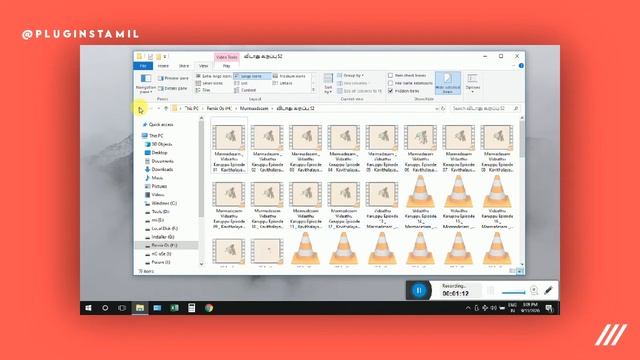Open Quick access in navigation pane

pyautogui.click(x=158, y=124)
